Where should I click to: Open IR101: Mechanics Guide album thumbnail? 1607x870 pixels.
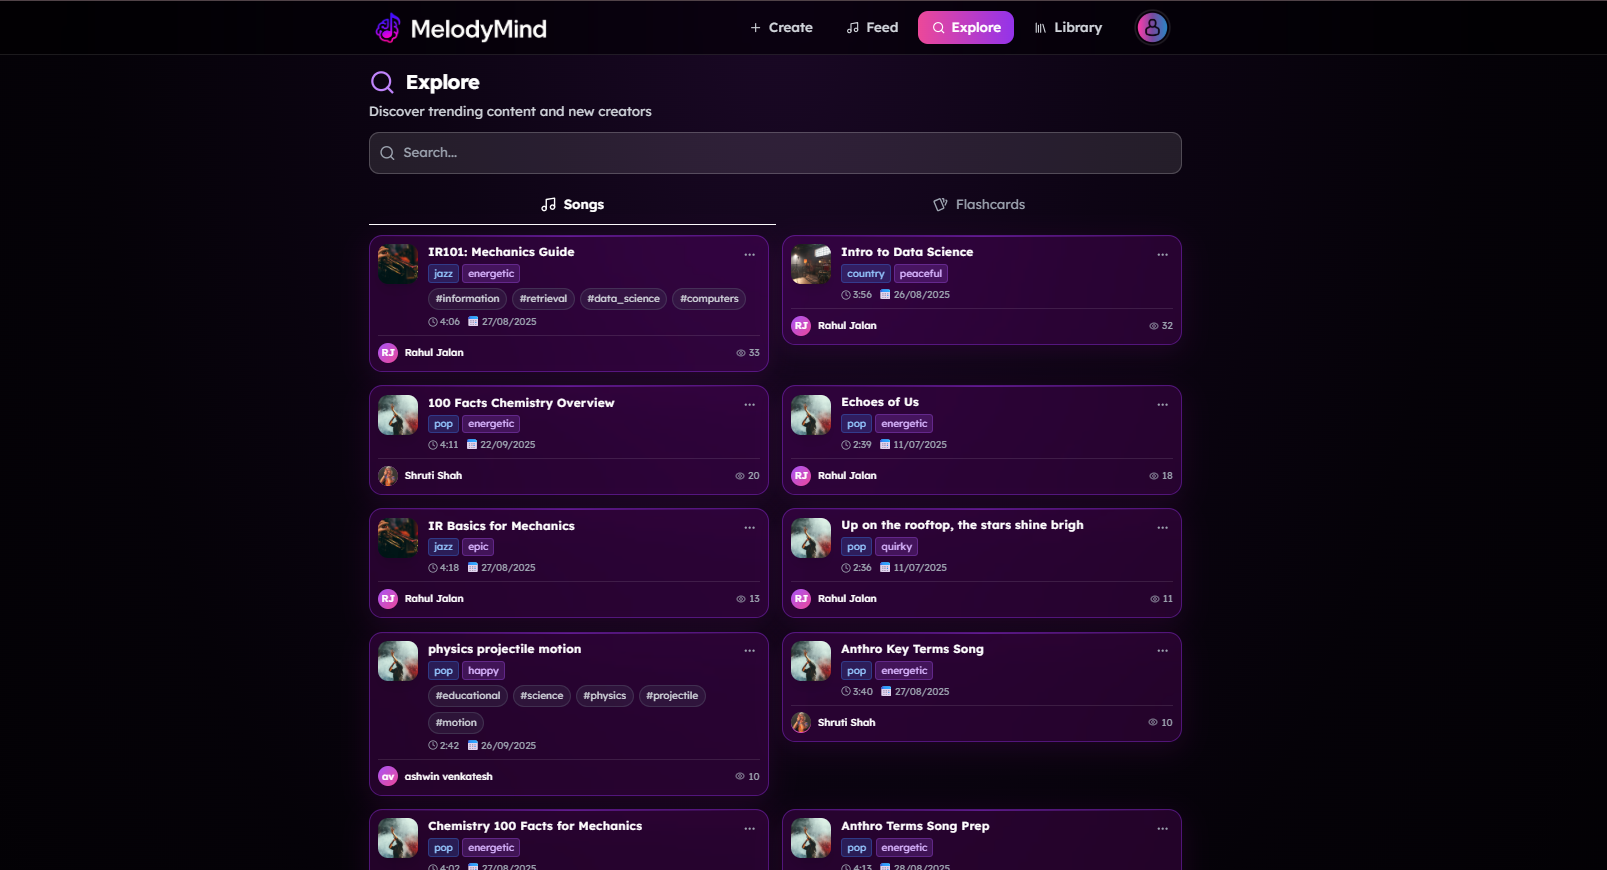(398, 264)
